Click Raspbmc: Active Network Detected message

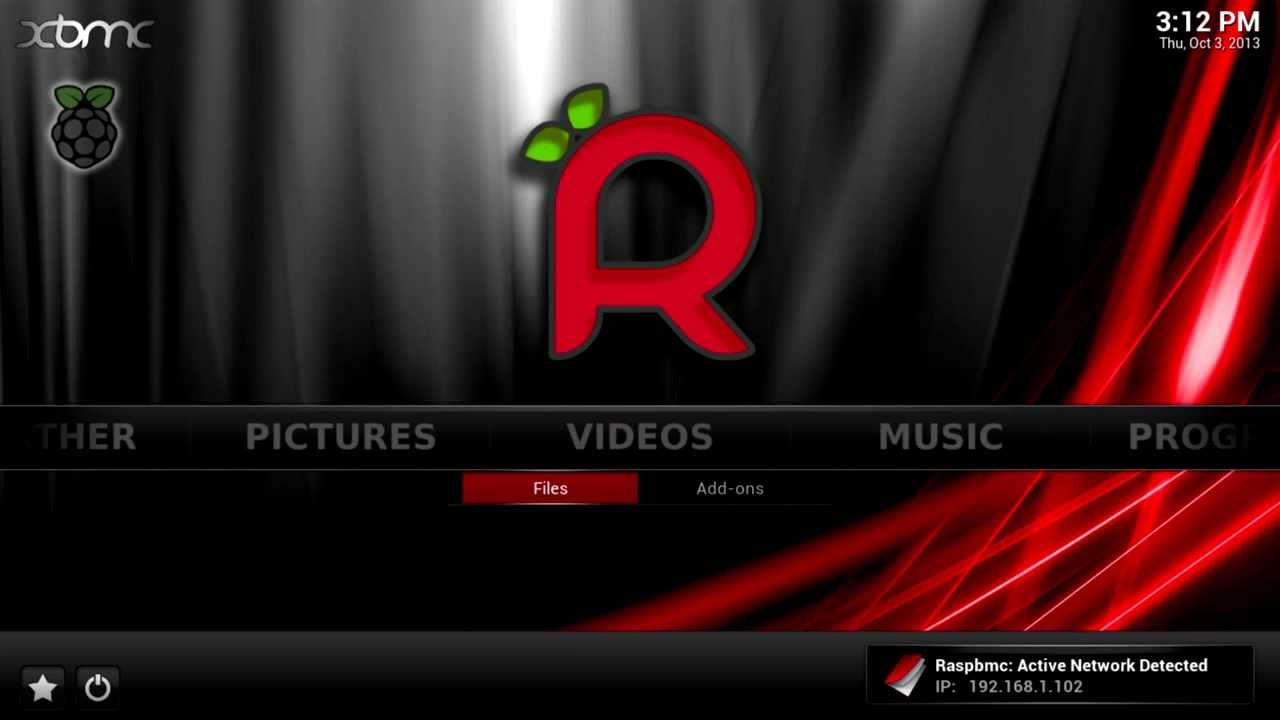click(1071, 665)
